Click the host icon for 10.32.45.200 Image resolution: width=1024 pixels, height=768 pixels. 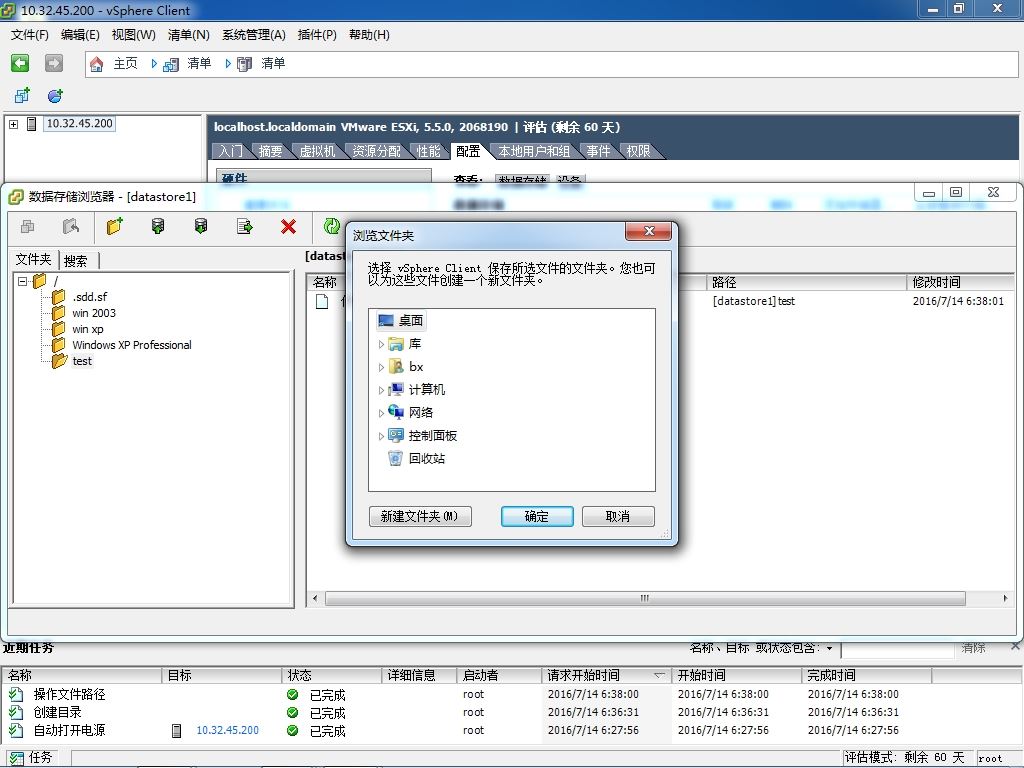31,123
